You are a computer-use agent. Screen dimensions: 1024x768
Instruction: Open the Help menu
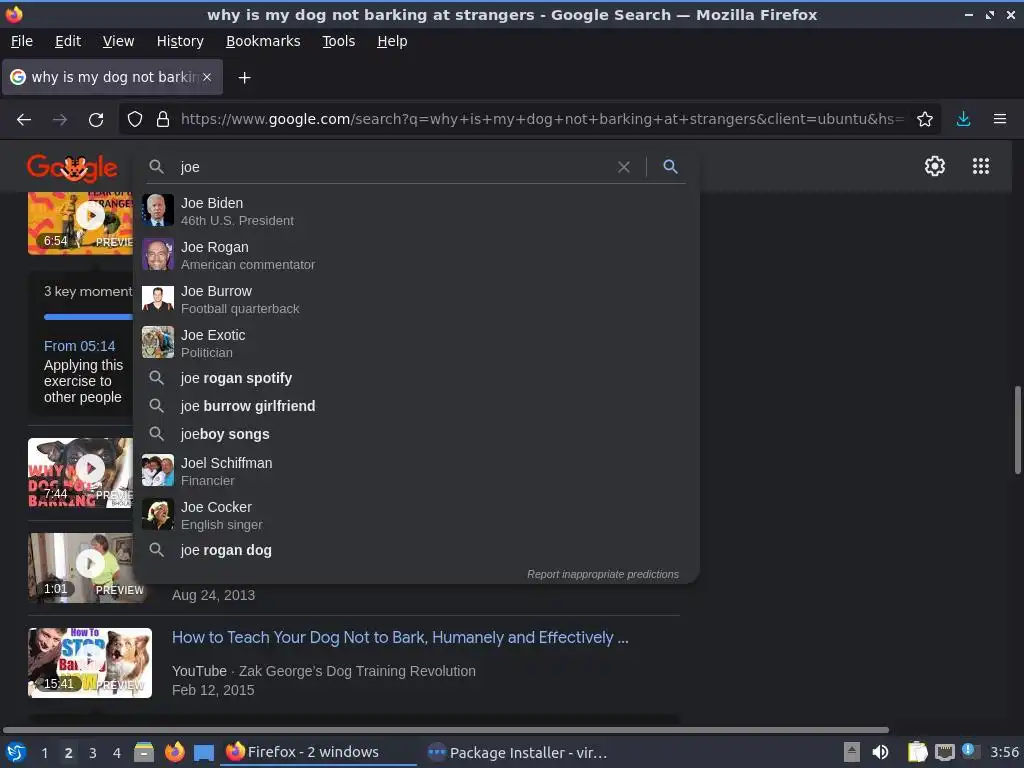pos(392,41)
